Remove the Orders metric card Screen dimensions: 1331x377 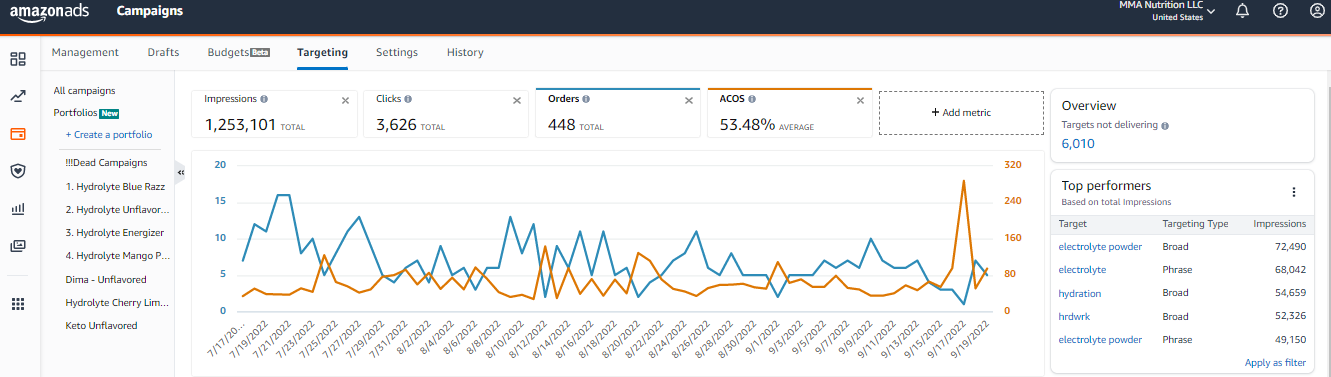tap(689, 100)
